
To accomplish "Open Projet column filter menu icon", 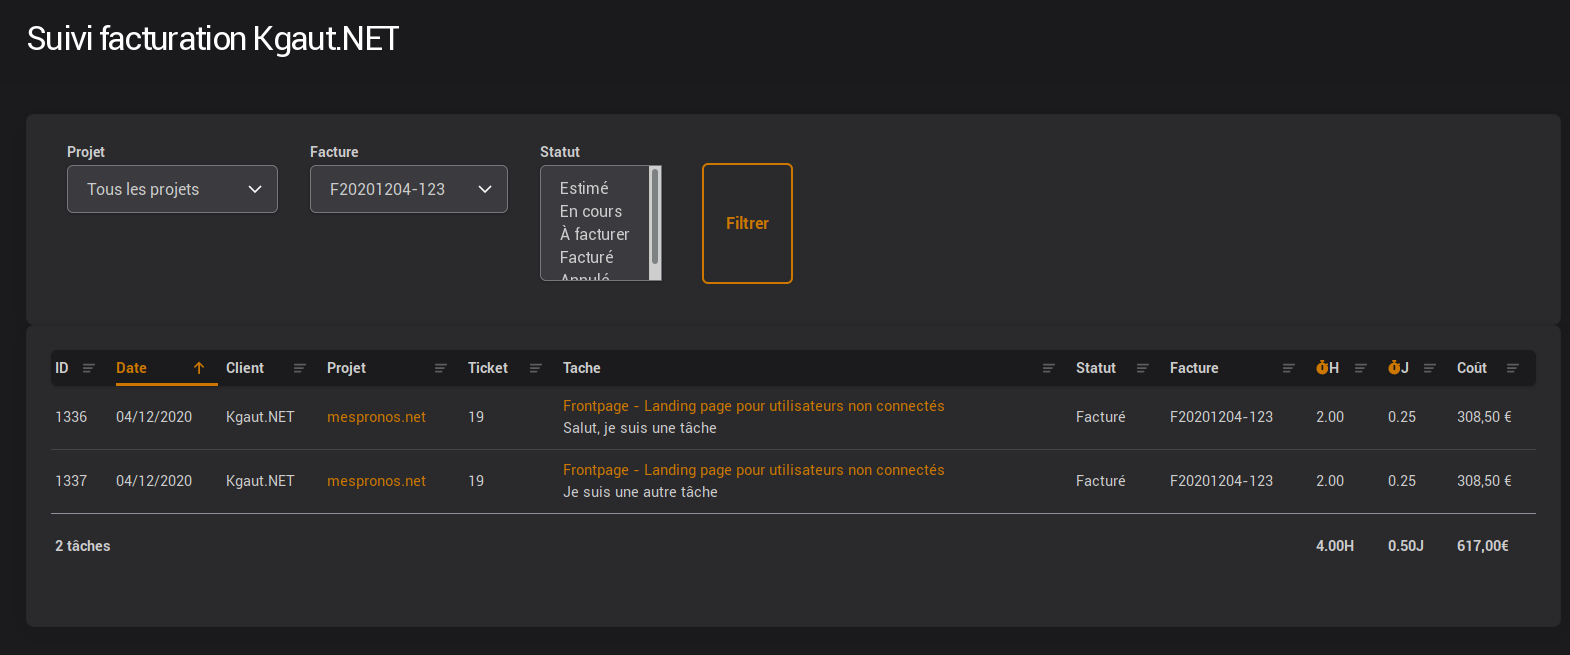I will coord(440,368).
